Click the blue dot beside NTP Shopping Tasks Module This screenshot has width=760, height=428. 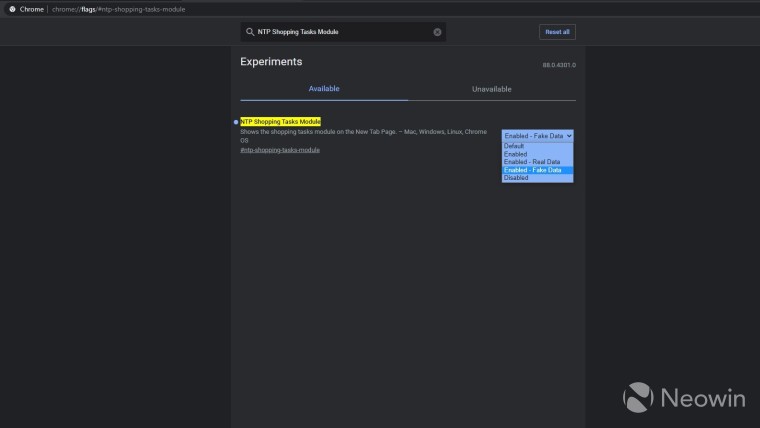pyautogui.click(x=236, y=122)
